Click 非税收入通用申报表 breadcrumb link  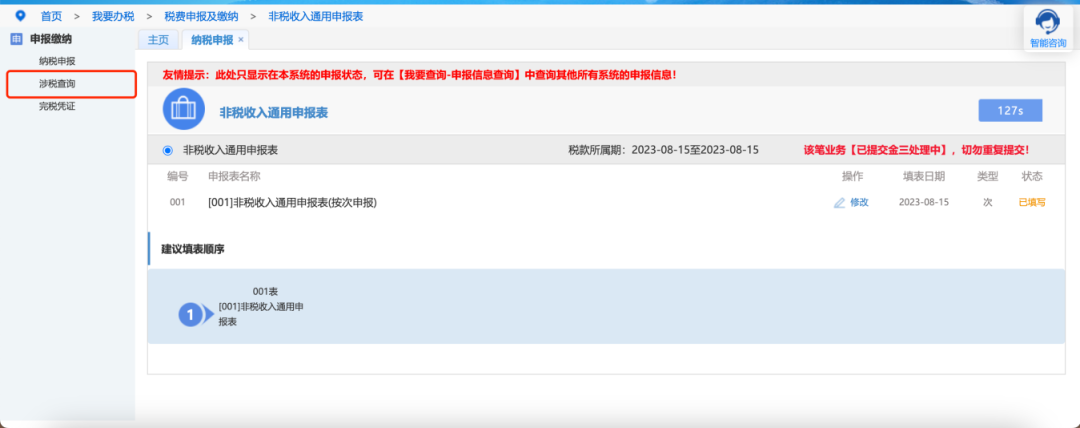coord(315,16)
